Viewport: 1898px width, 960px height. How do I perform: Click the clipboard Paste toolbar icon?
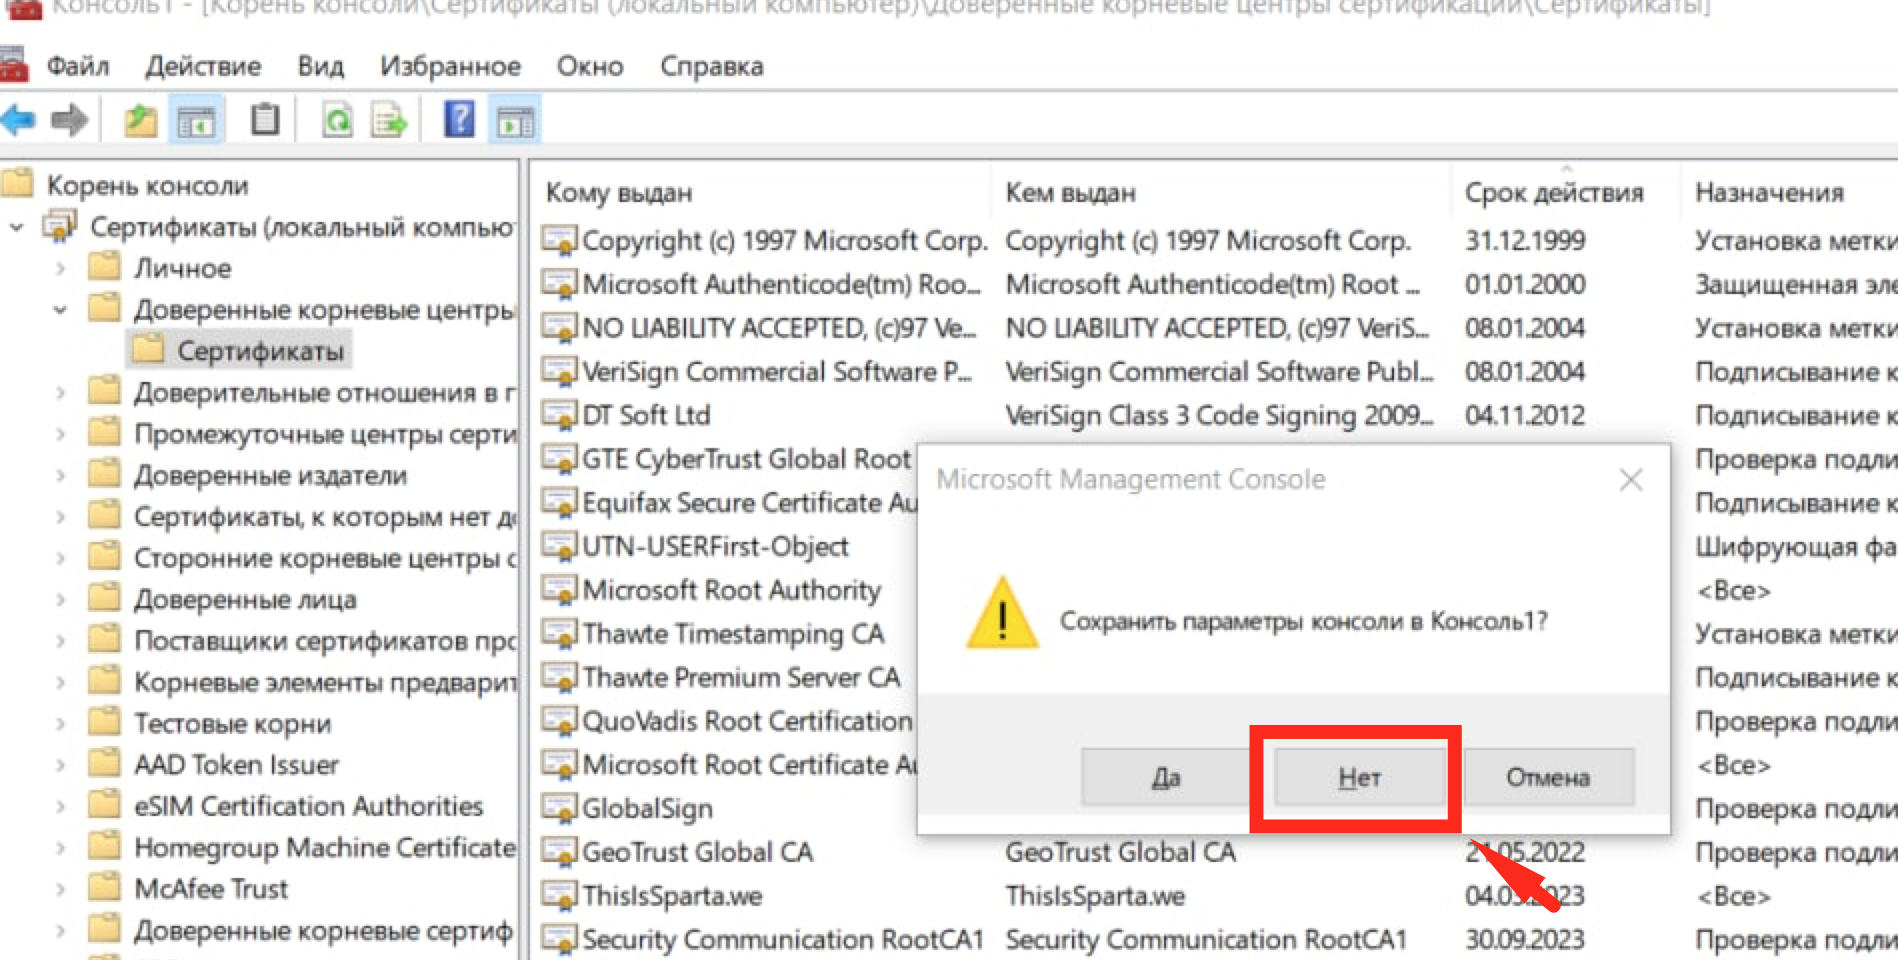[x=265, y=120]
